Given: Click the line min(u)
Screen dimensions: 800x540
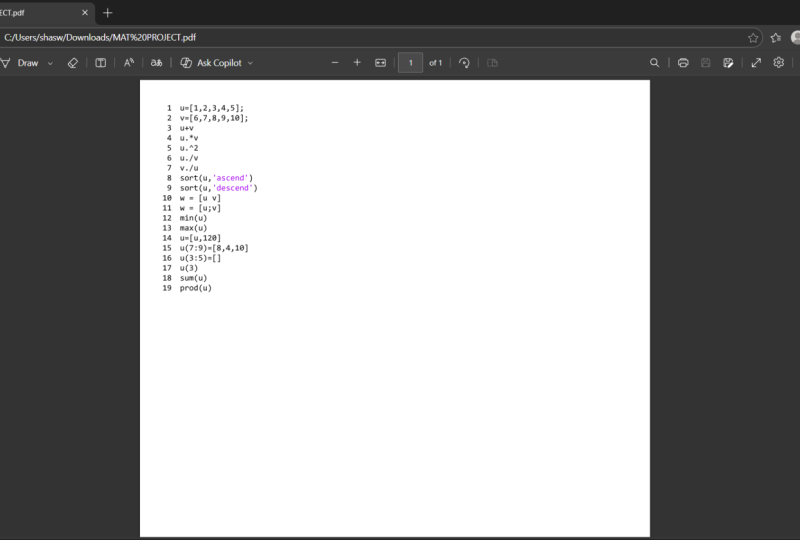Looking at the screenshot, I should pos(193,218).
